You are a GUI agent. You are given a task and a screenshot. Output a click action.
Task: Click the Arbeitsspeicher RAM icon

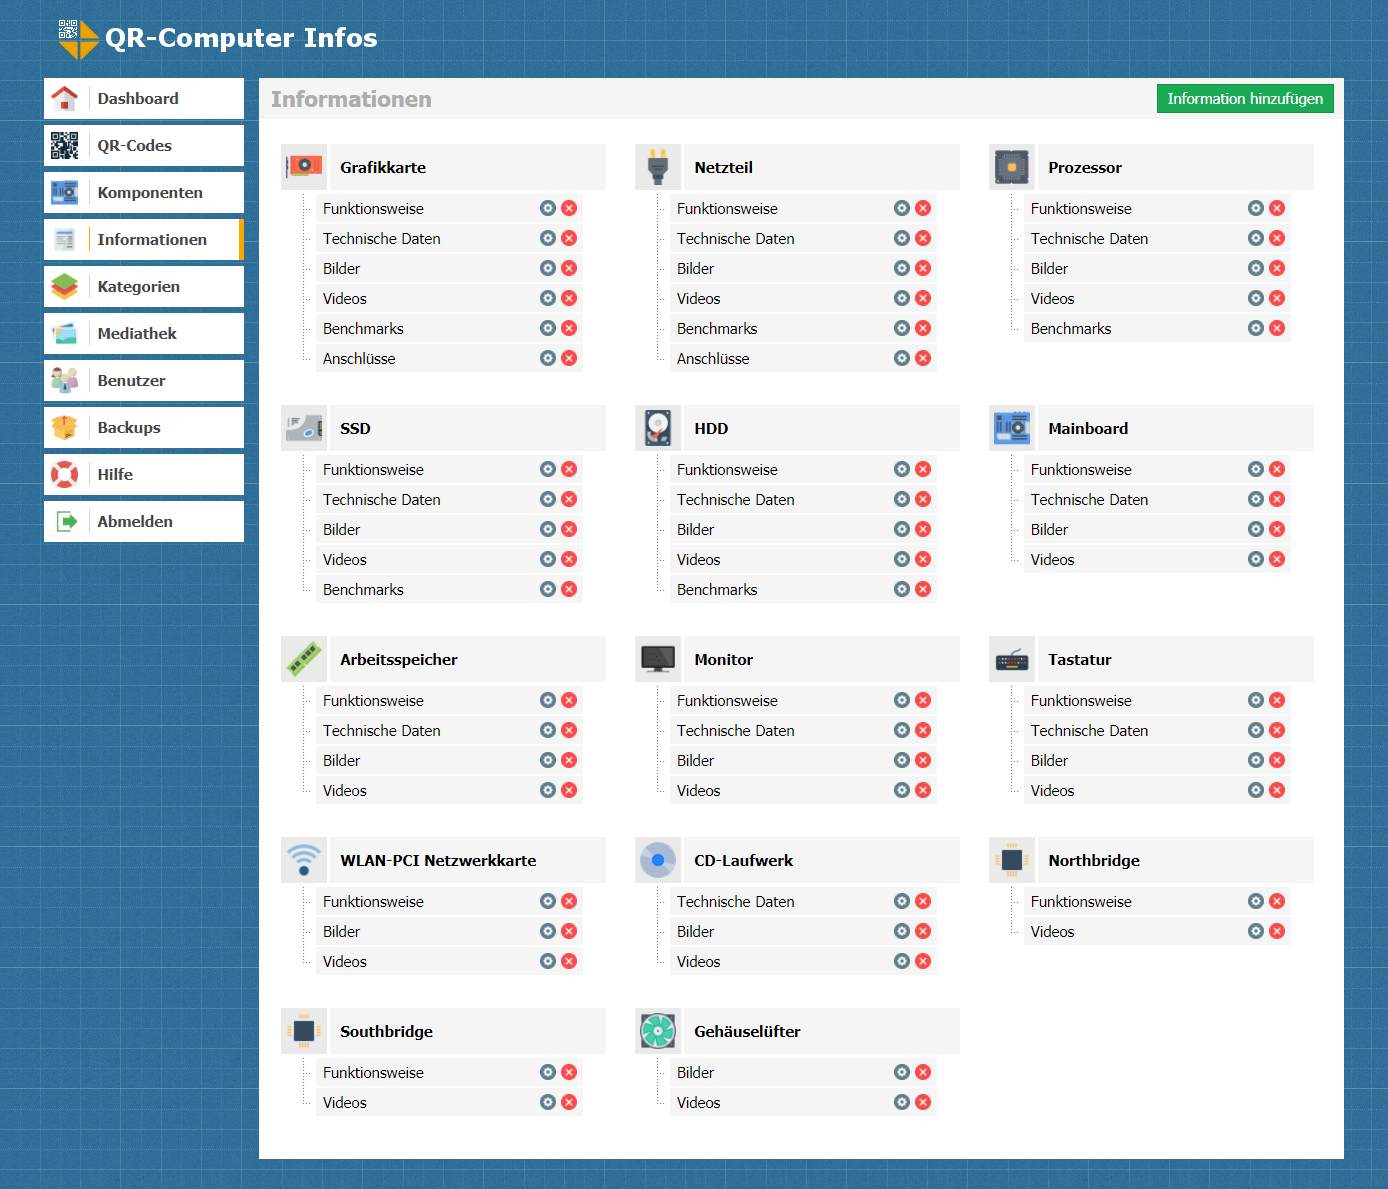click(304, 659)
